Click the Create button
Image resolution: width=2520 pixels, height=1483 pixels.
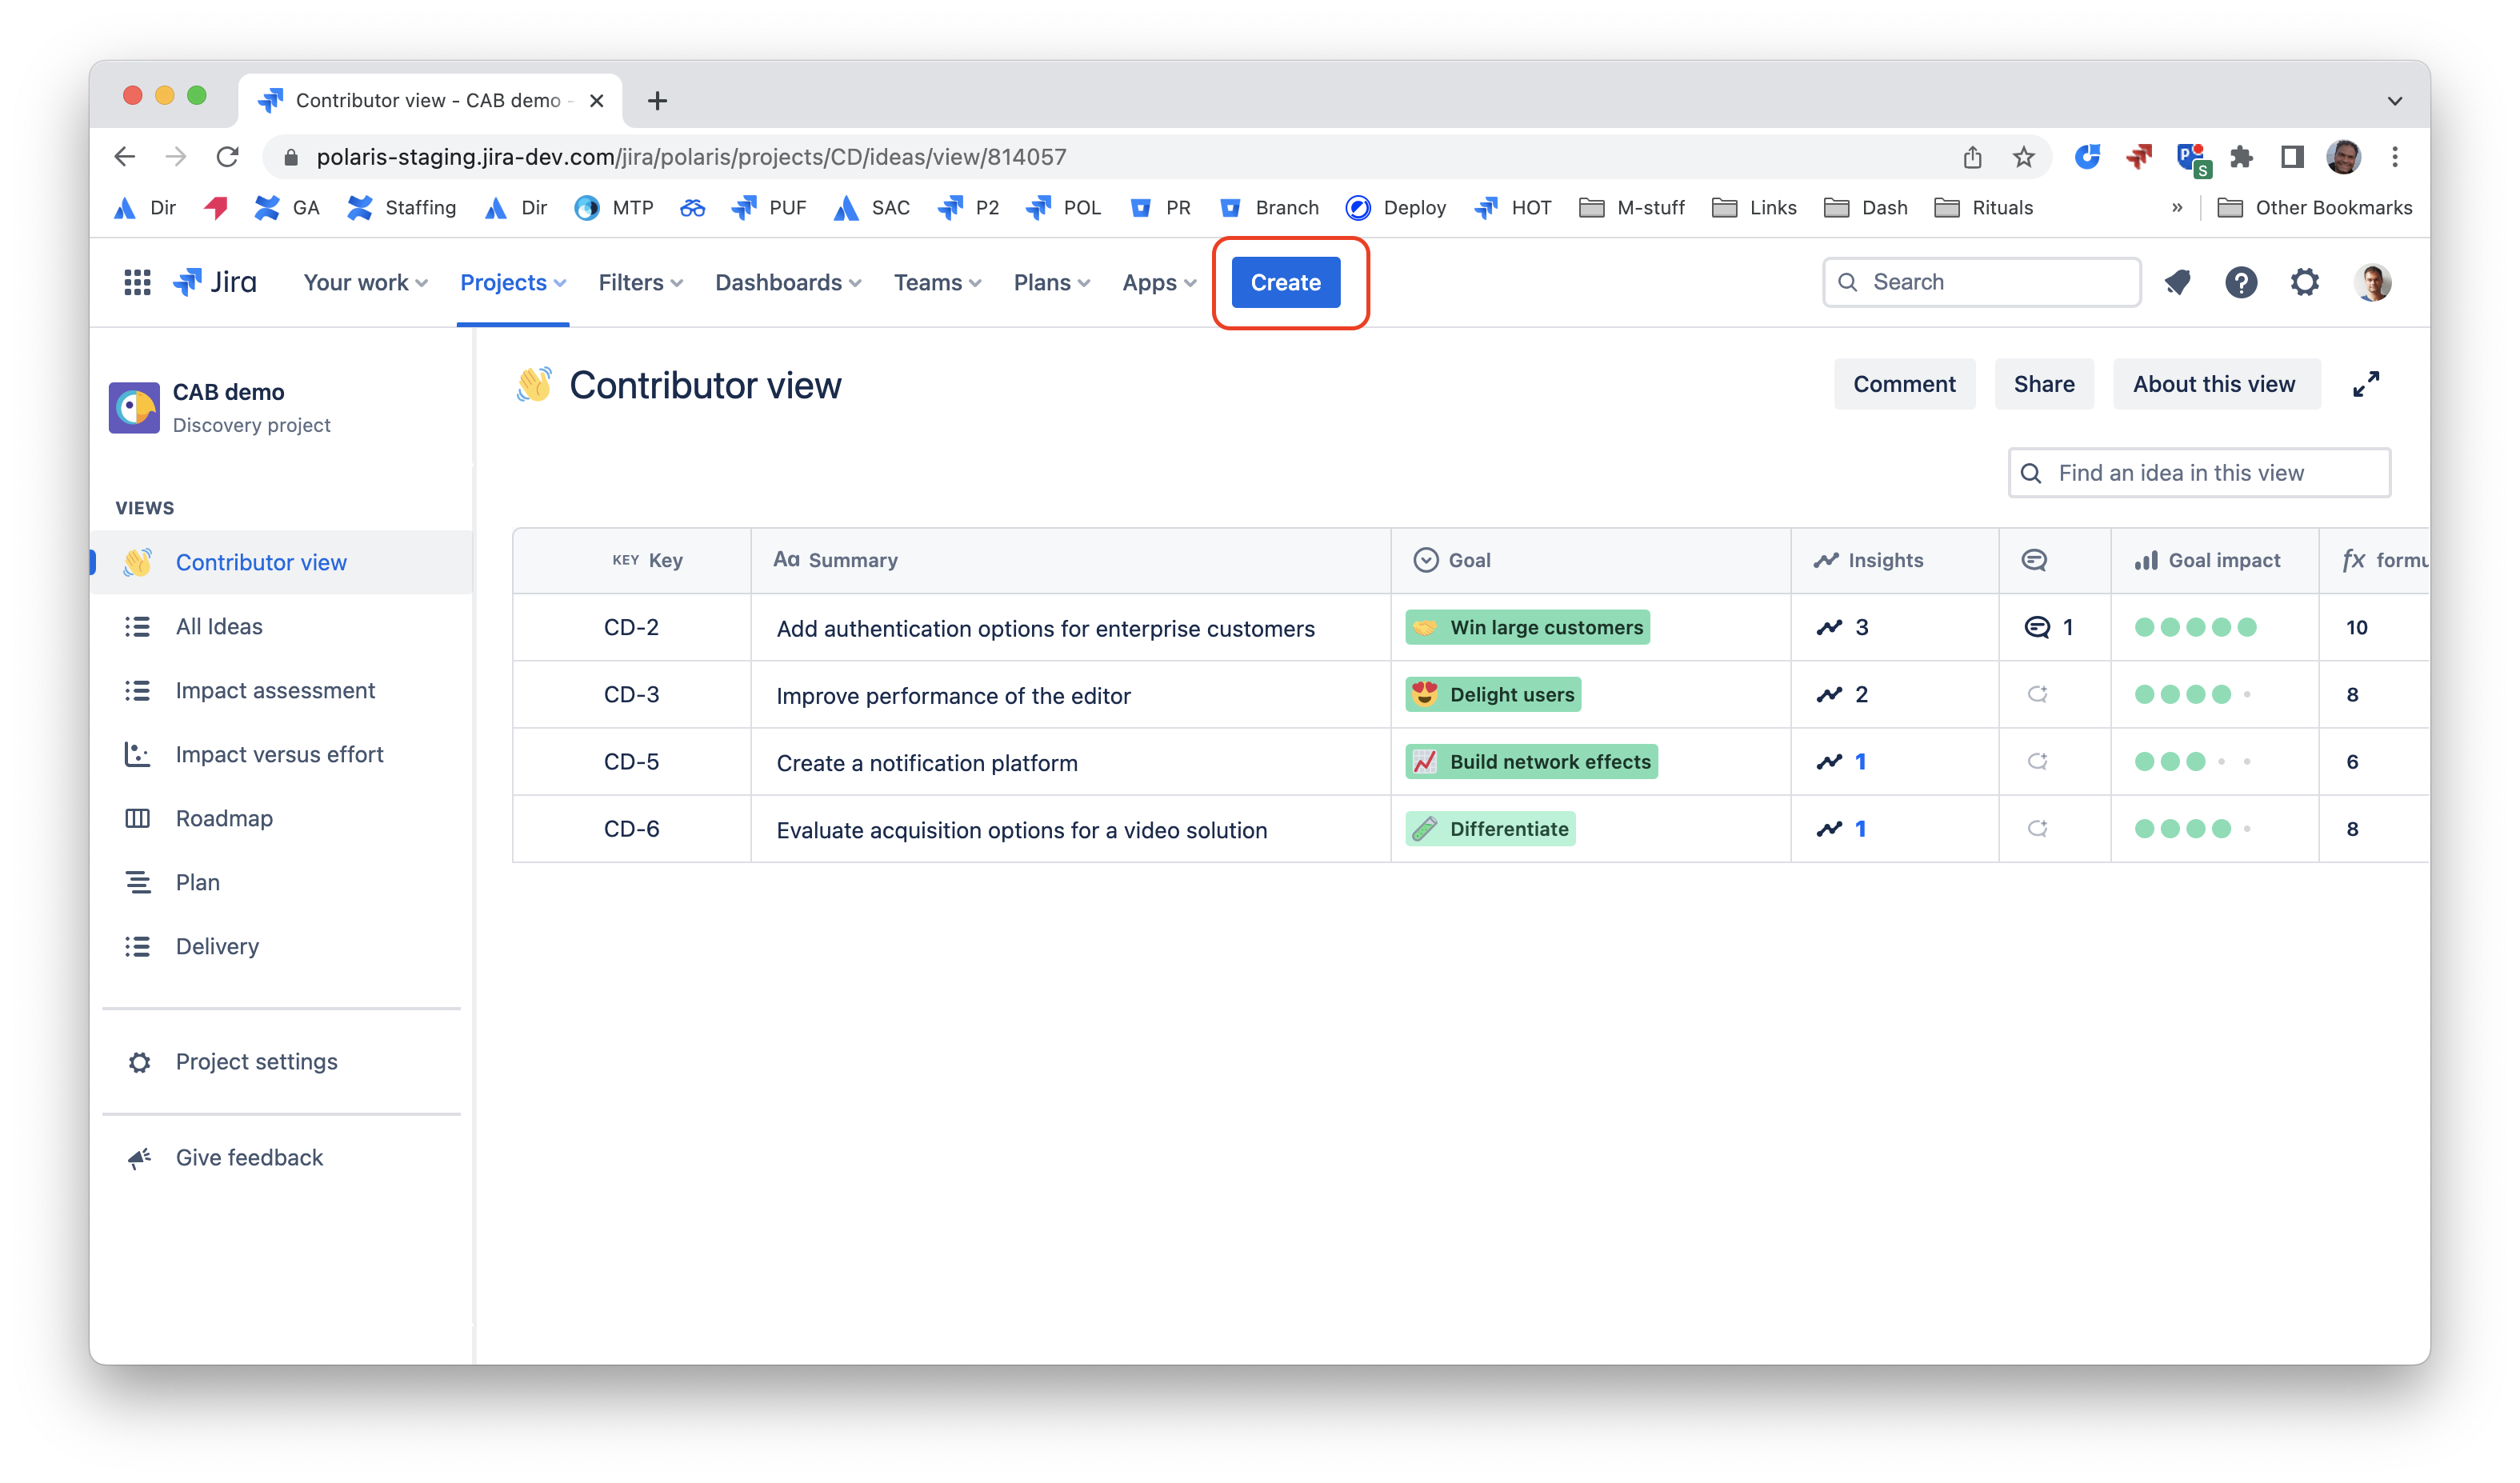(1285, 282)
